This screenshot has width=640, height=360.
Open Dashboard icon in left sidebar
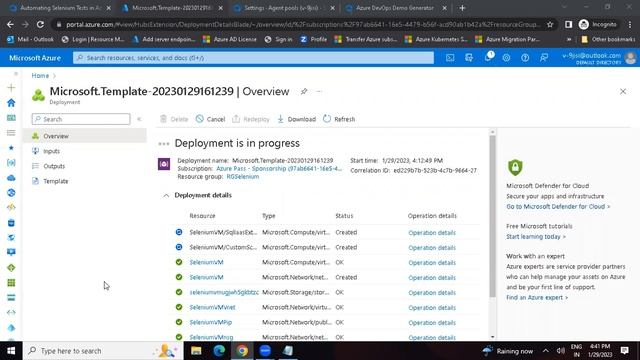(11, 118)
